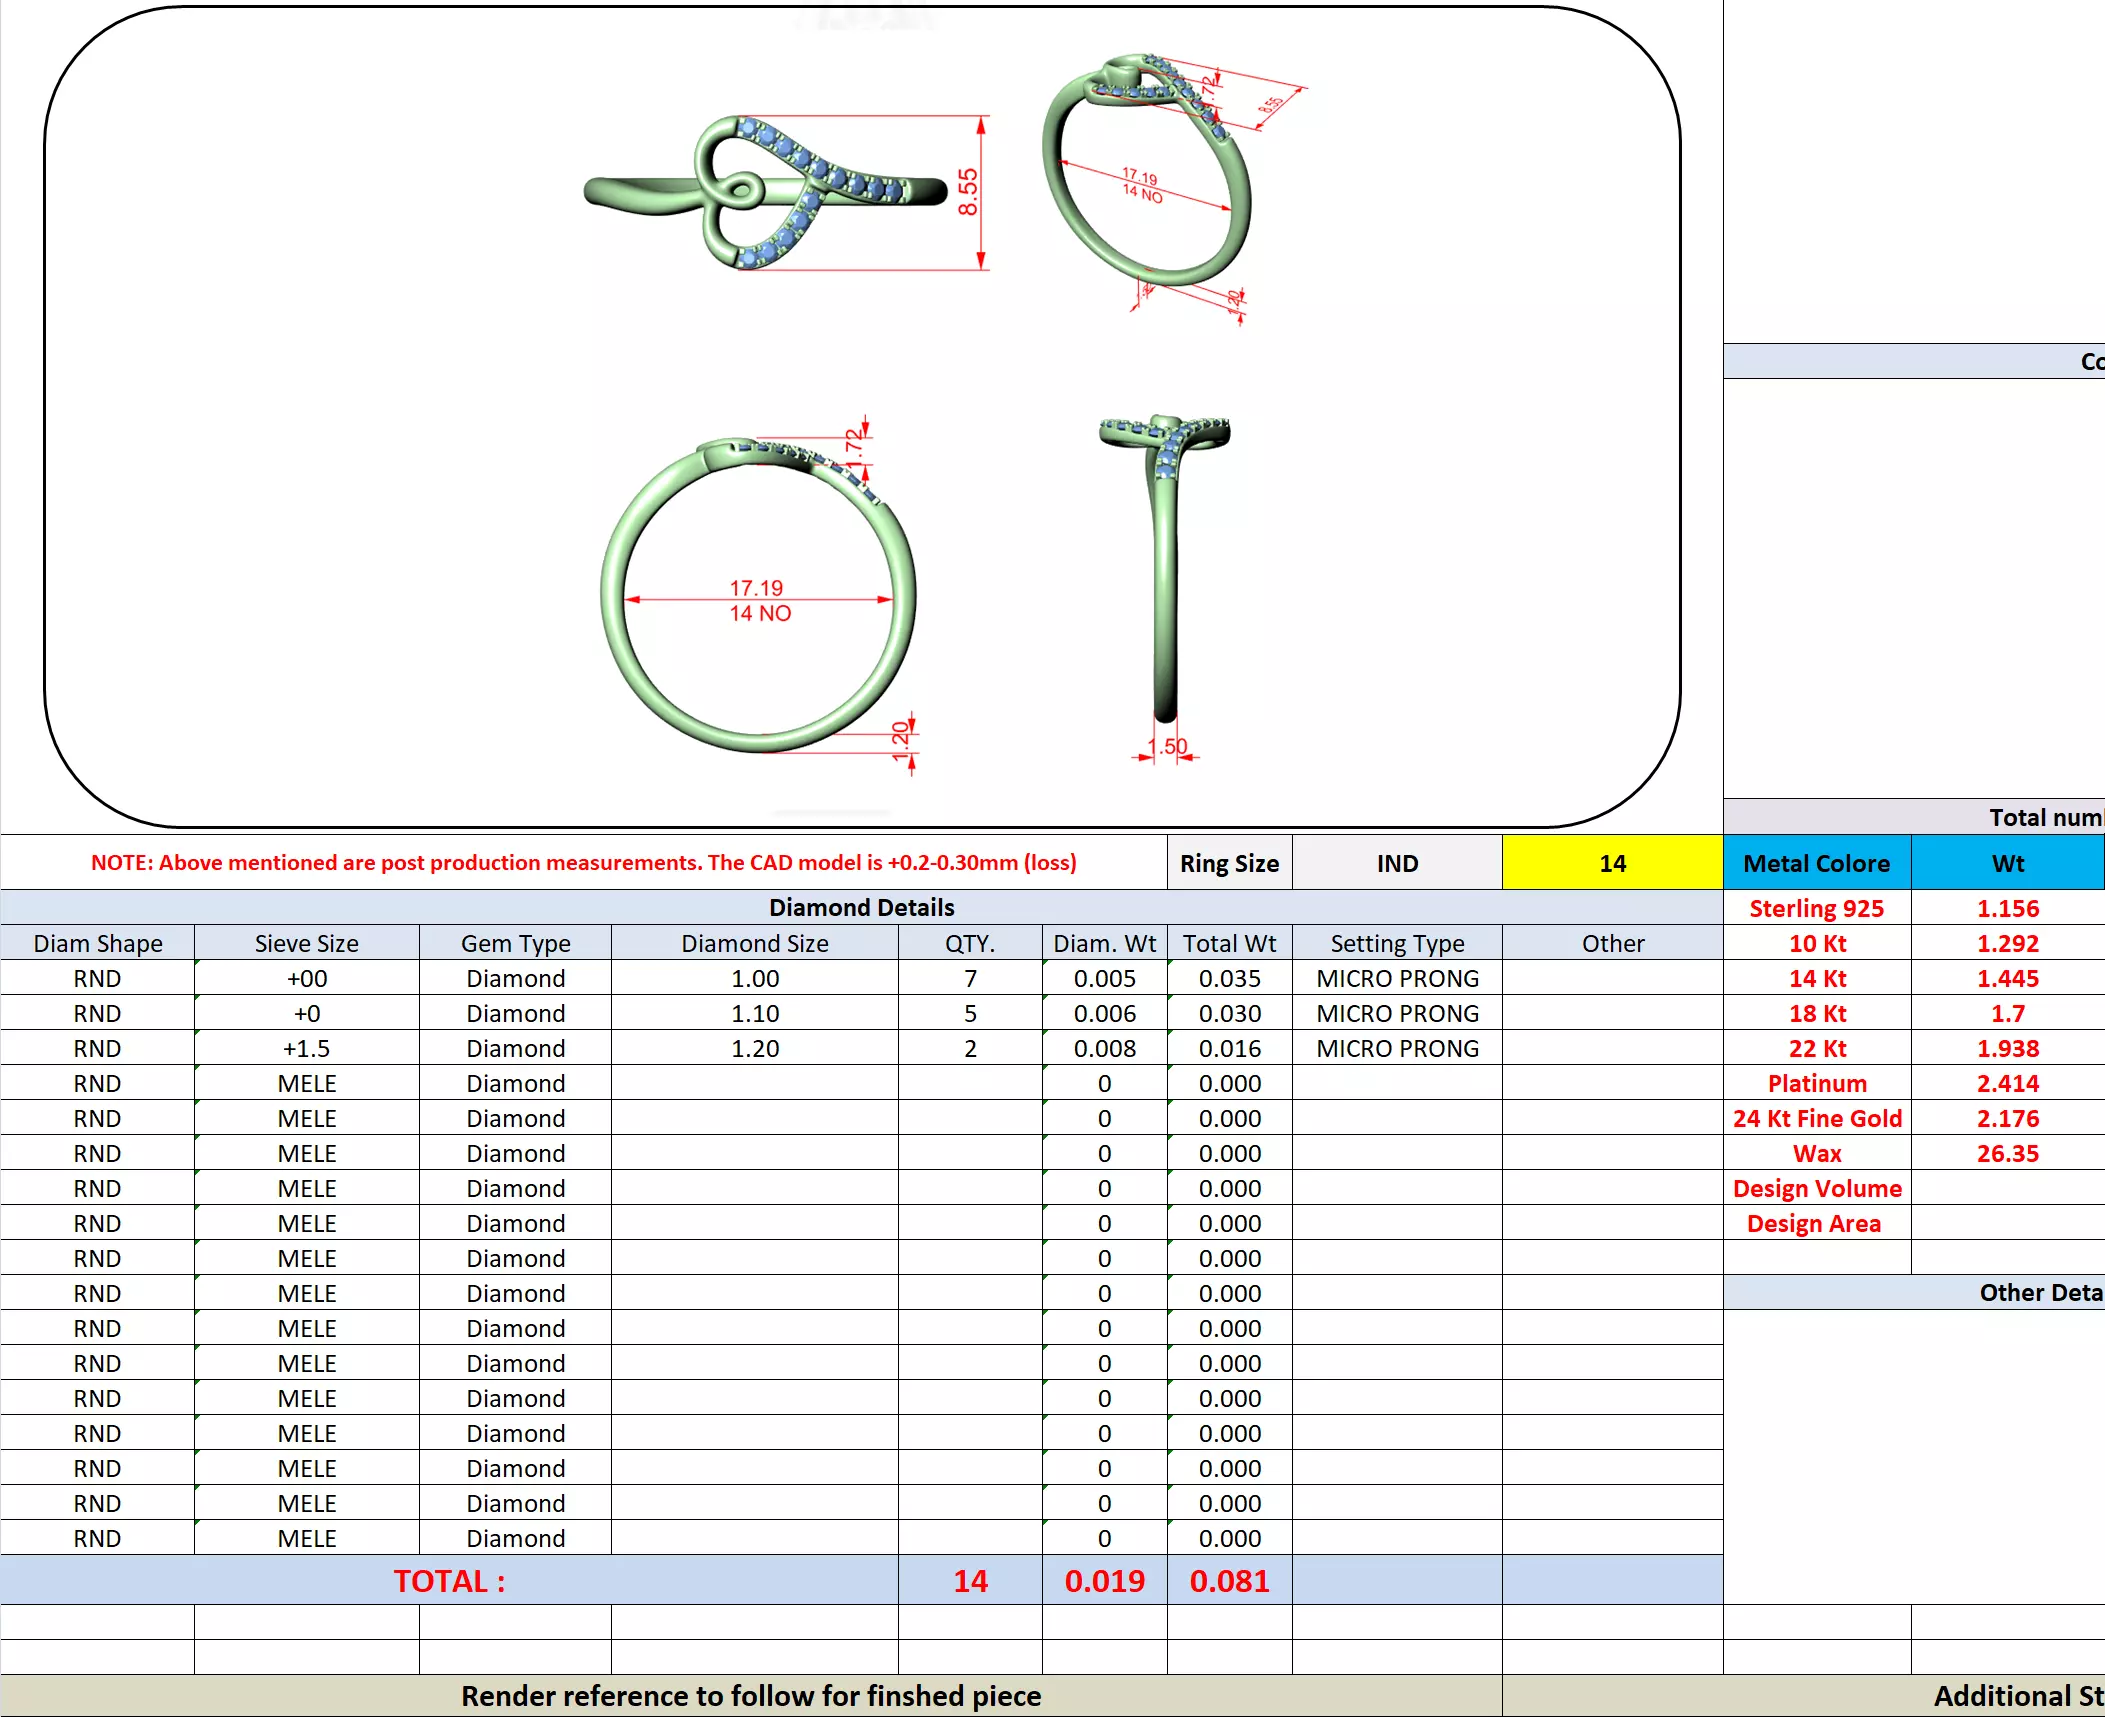Click the total weight cell 0.081
This screenshot has height=1717, width=2105.
click(1228, 1580)
